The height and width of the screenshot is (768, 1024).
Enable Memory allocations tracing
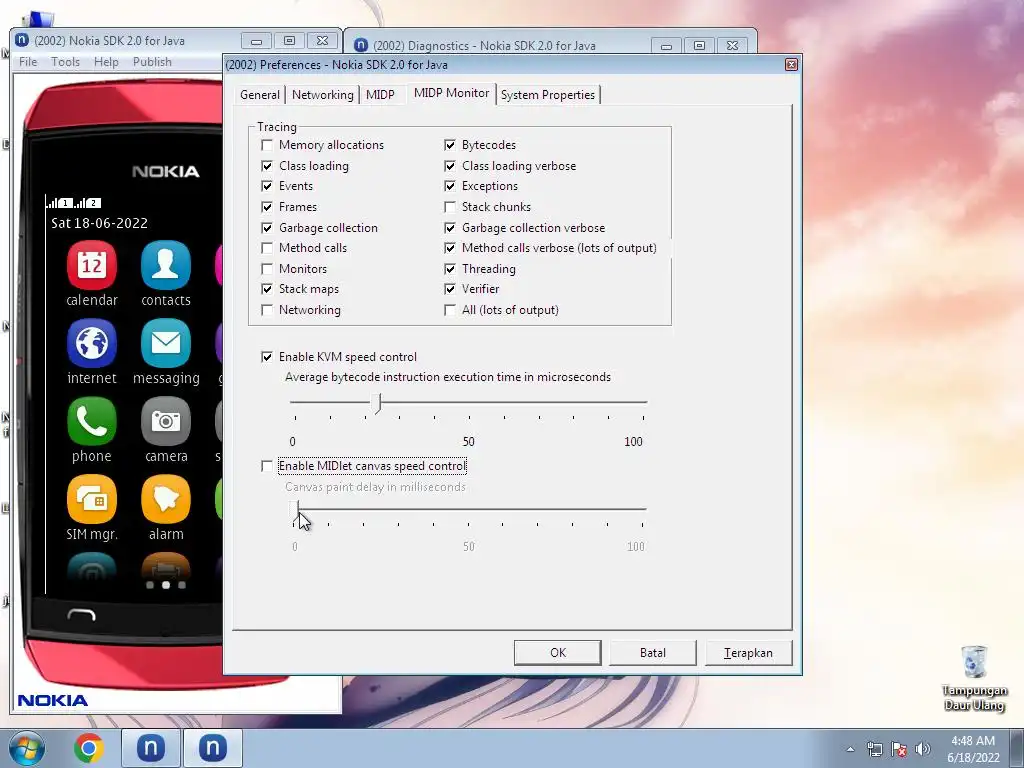266,145
